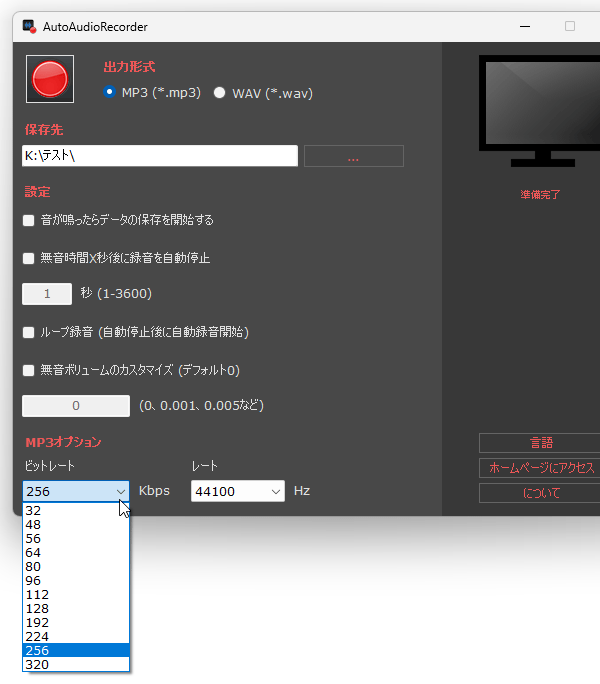
Task: Enable auto-stop after X seconds of silence
Action: (x=28, y=258)
